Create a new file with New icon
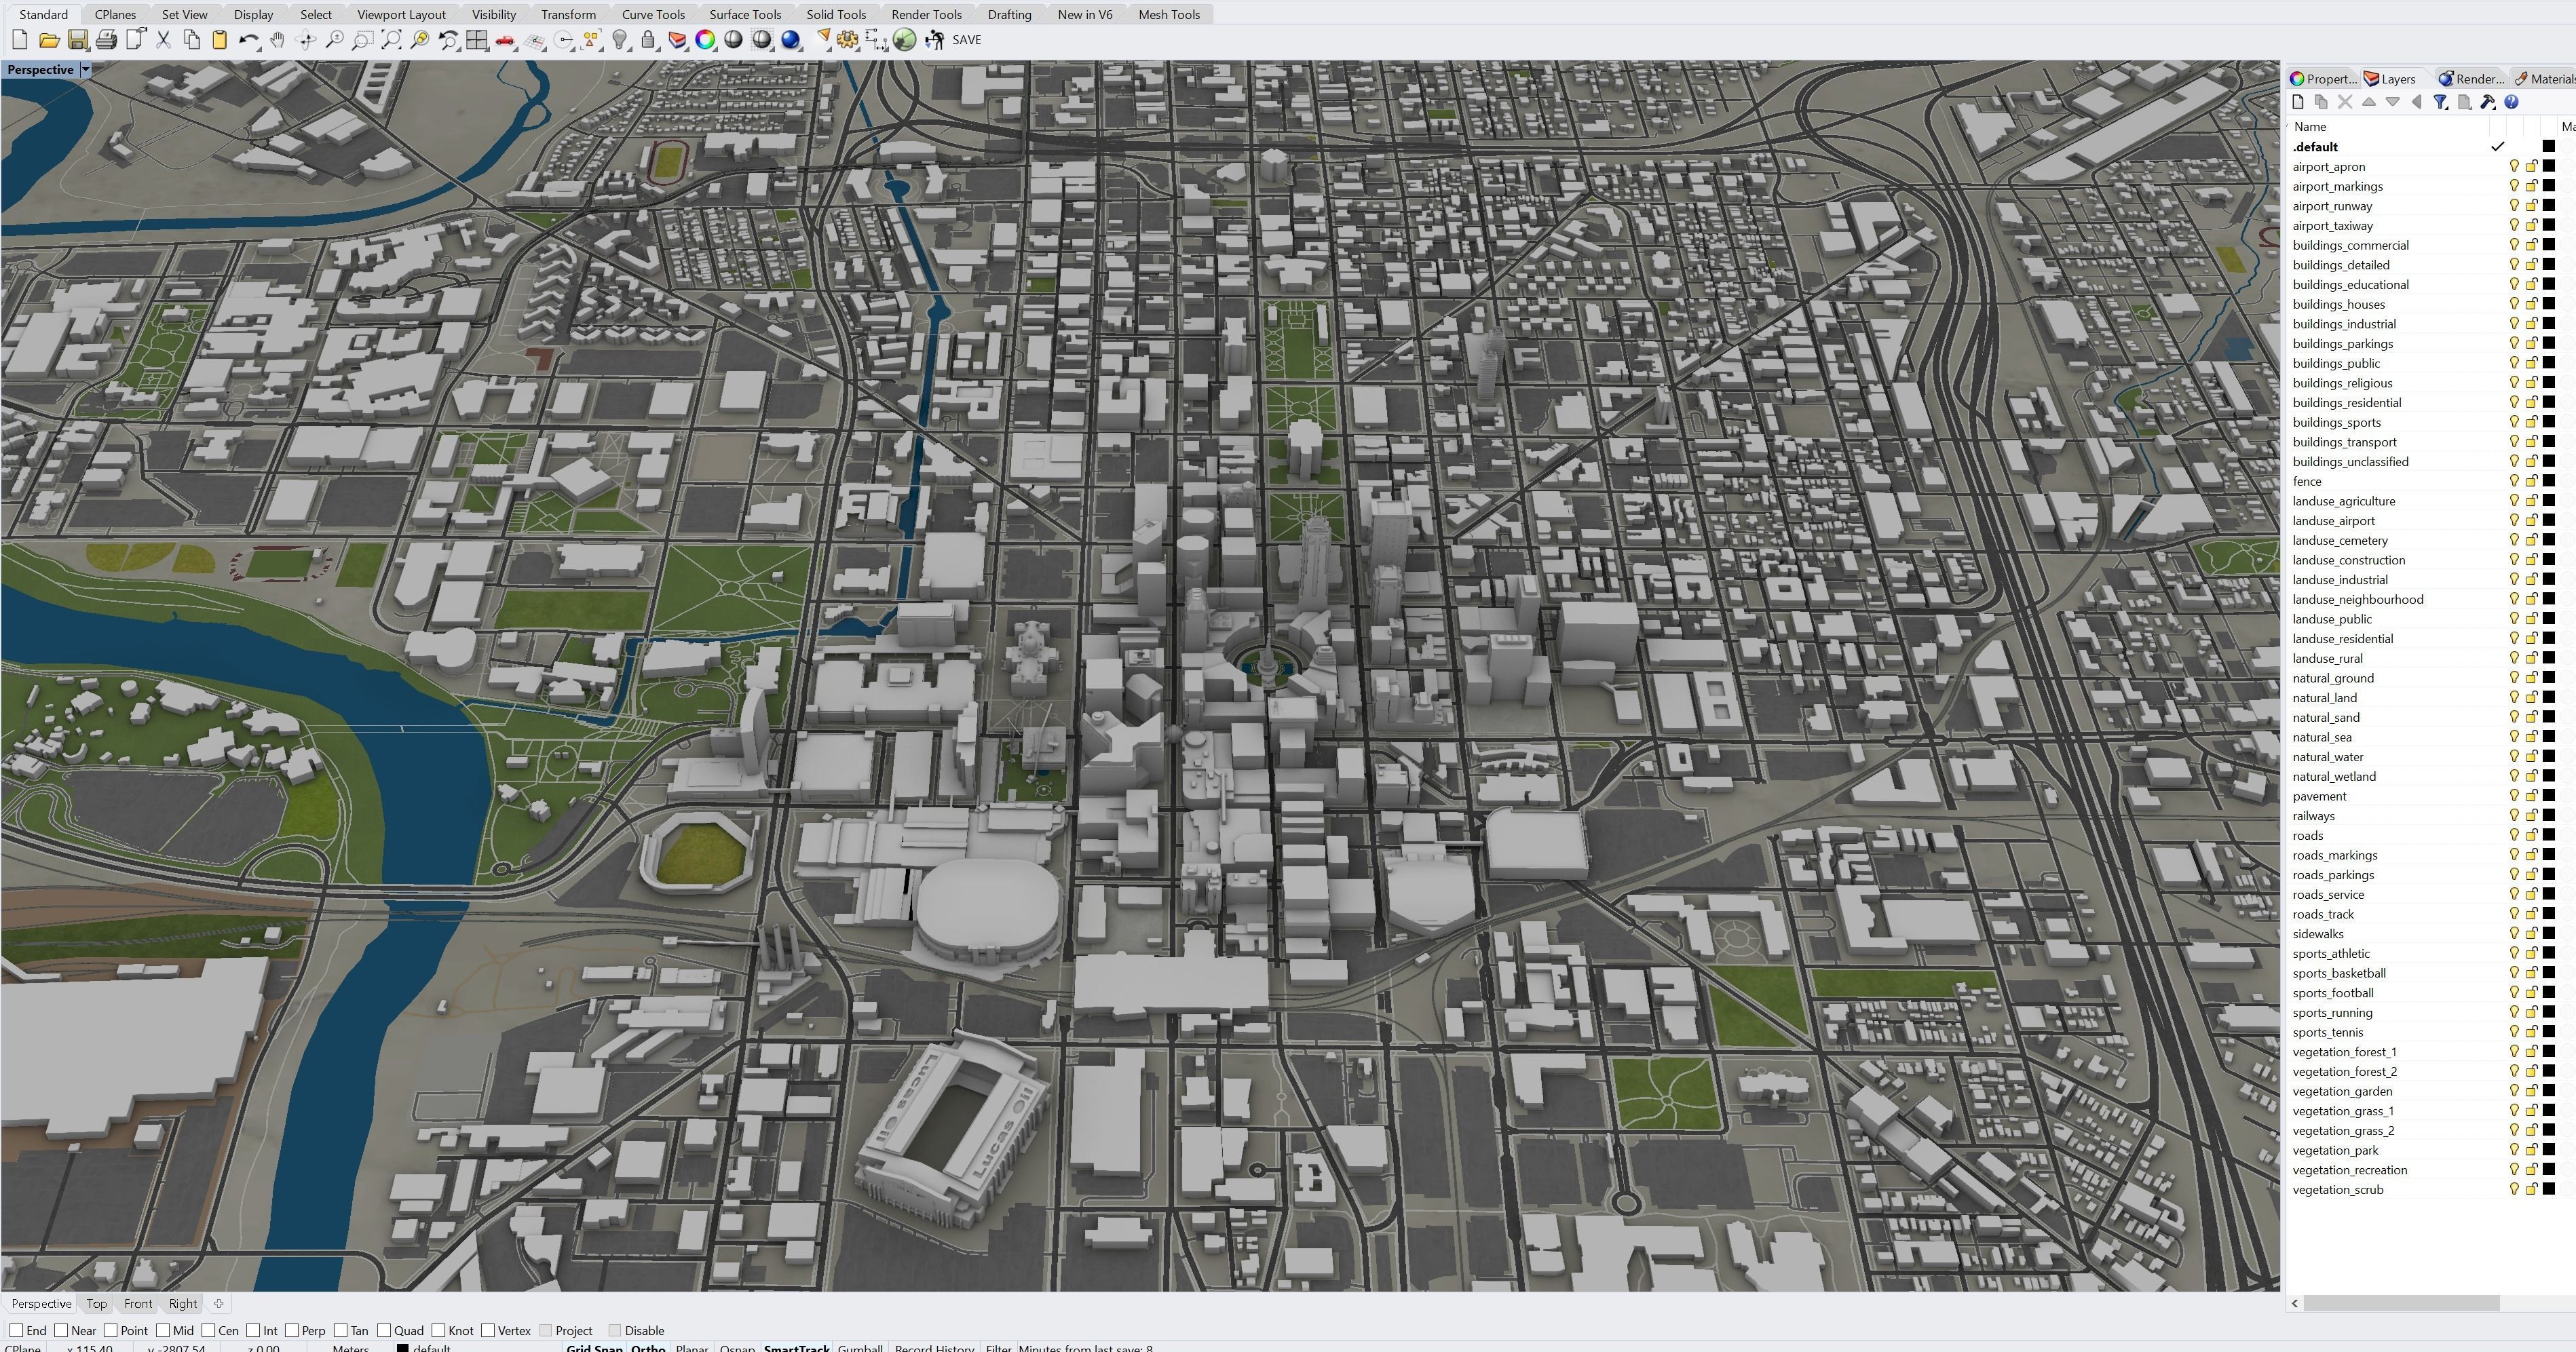The image size is (2576, 1352). [x=19, y=40]
